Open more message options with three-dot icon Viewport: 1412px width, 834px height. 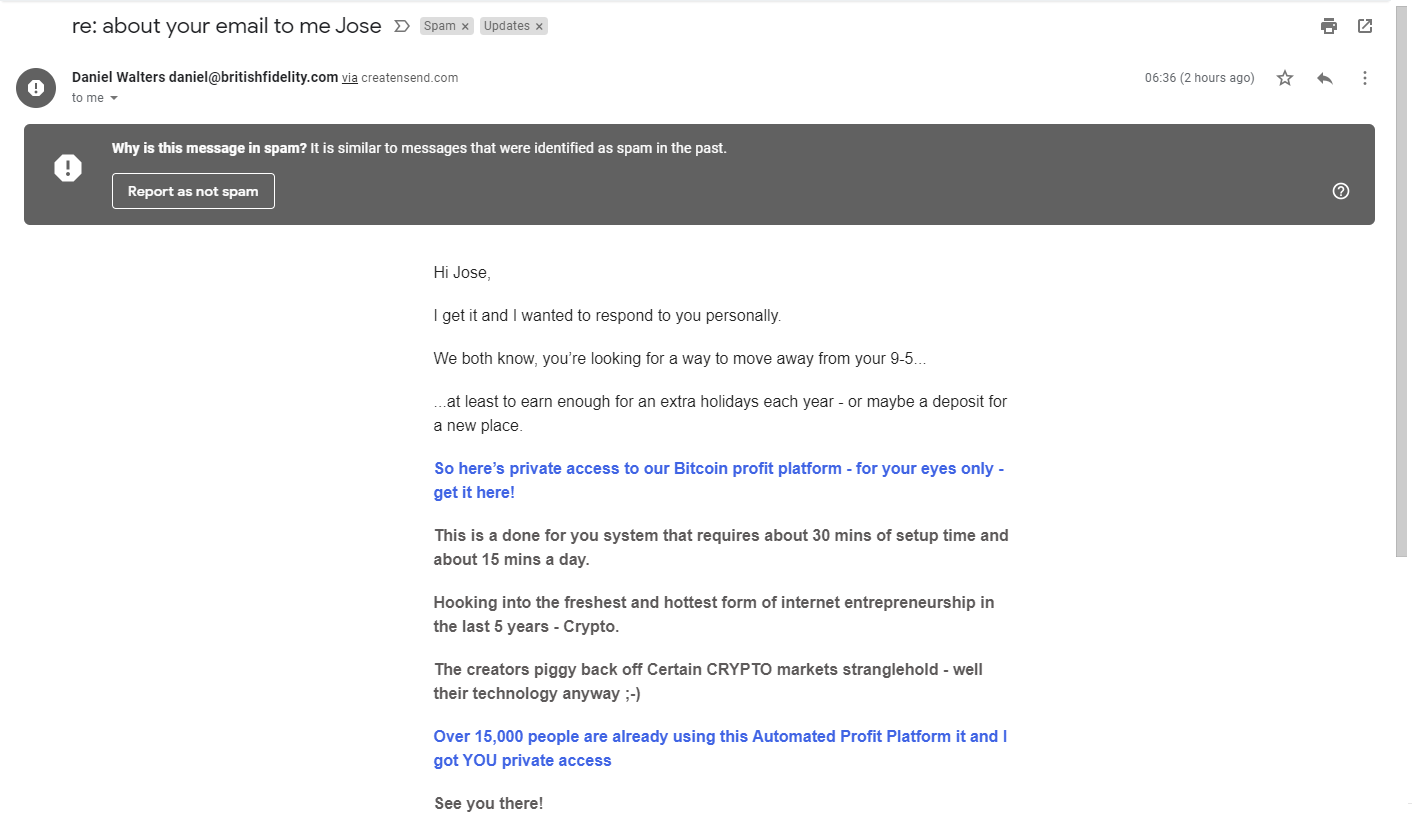(1365, 77)
